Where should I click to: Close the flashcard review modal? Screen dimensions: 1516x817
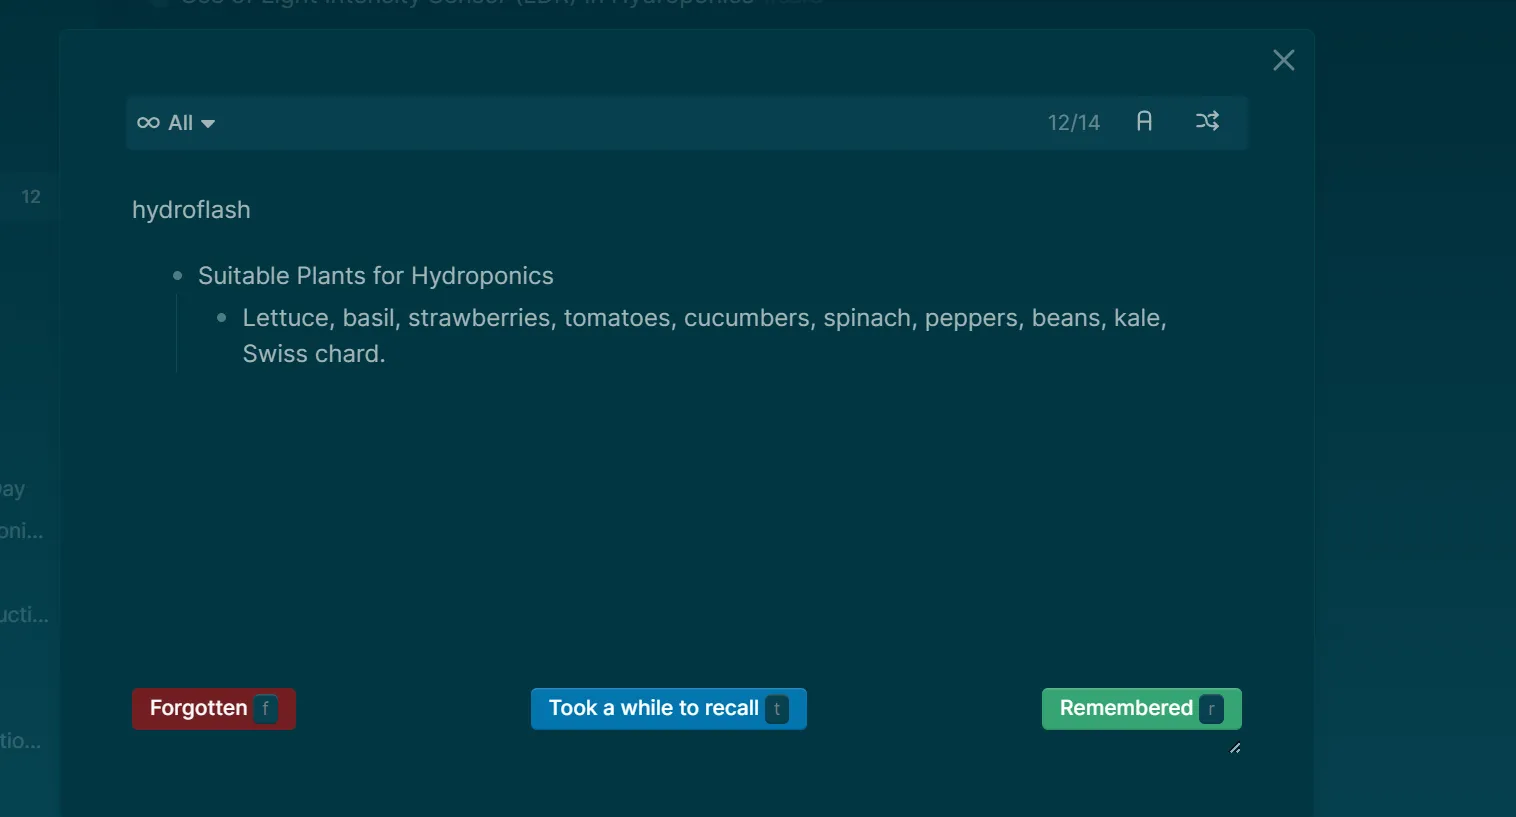pos(1283,60)
